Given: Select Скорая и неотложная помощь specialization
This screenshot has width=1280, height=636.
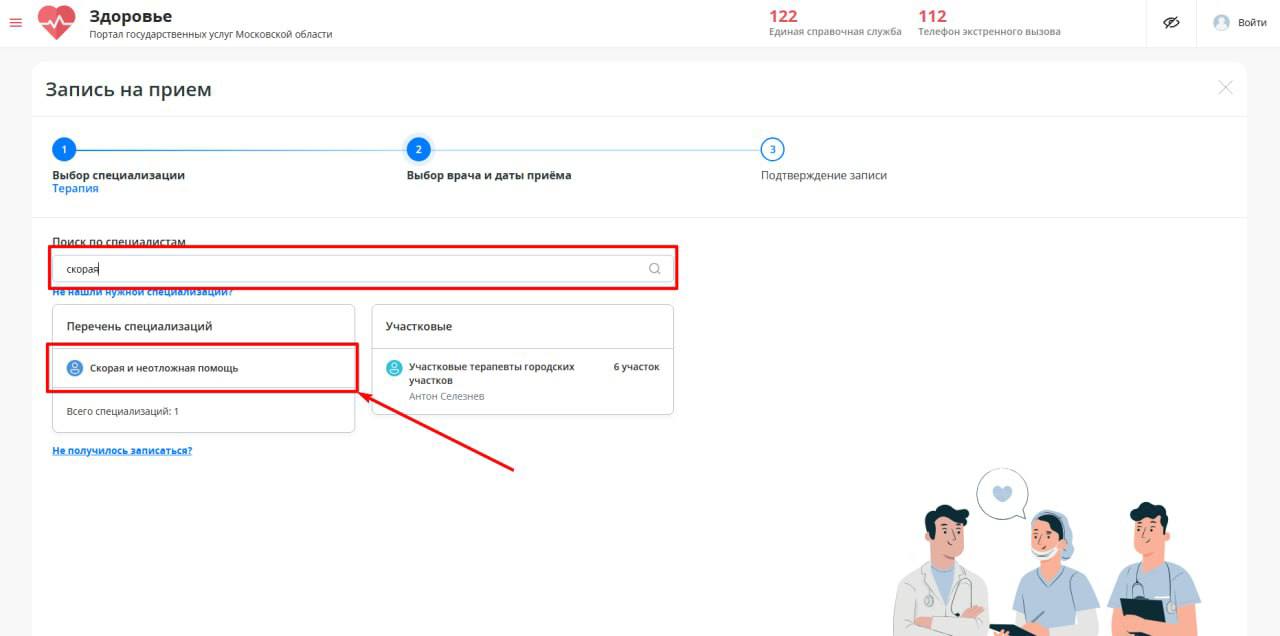Looking at the screenshot, I should click(x=164, y=368).
